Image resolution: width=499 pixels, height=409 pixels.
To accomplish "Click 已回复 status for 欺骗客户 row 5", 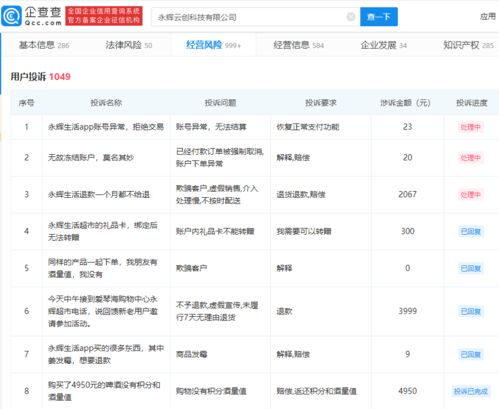I will [471, 268].
